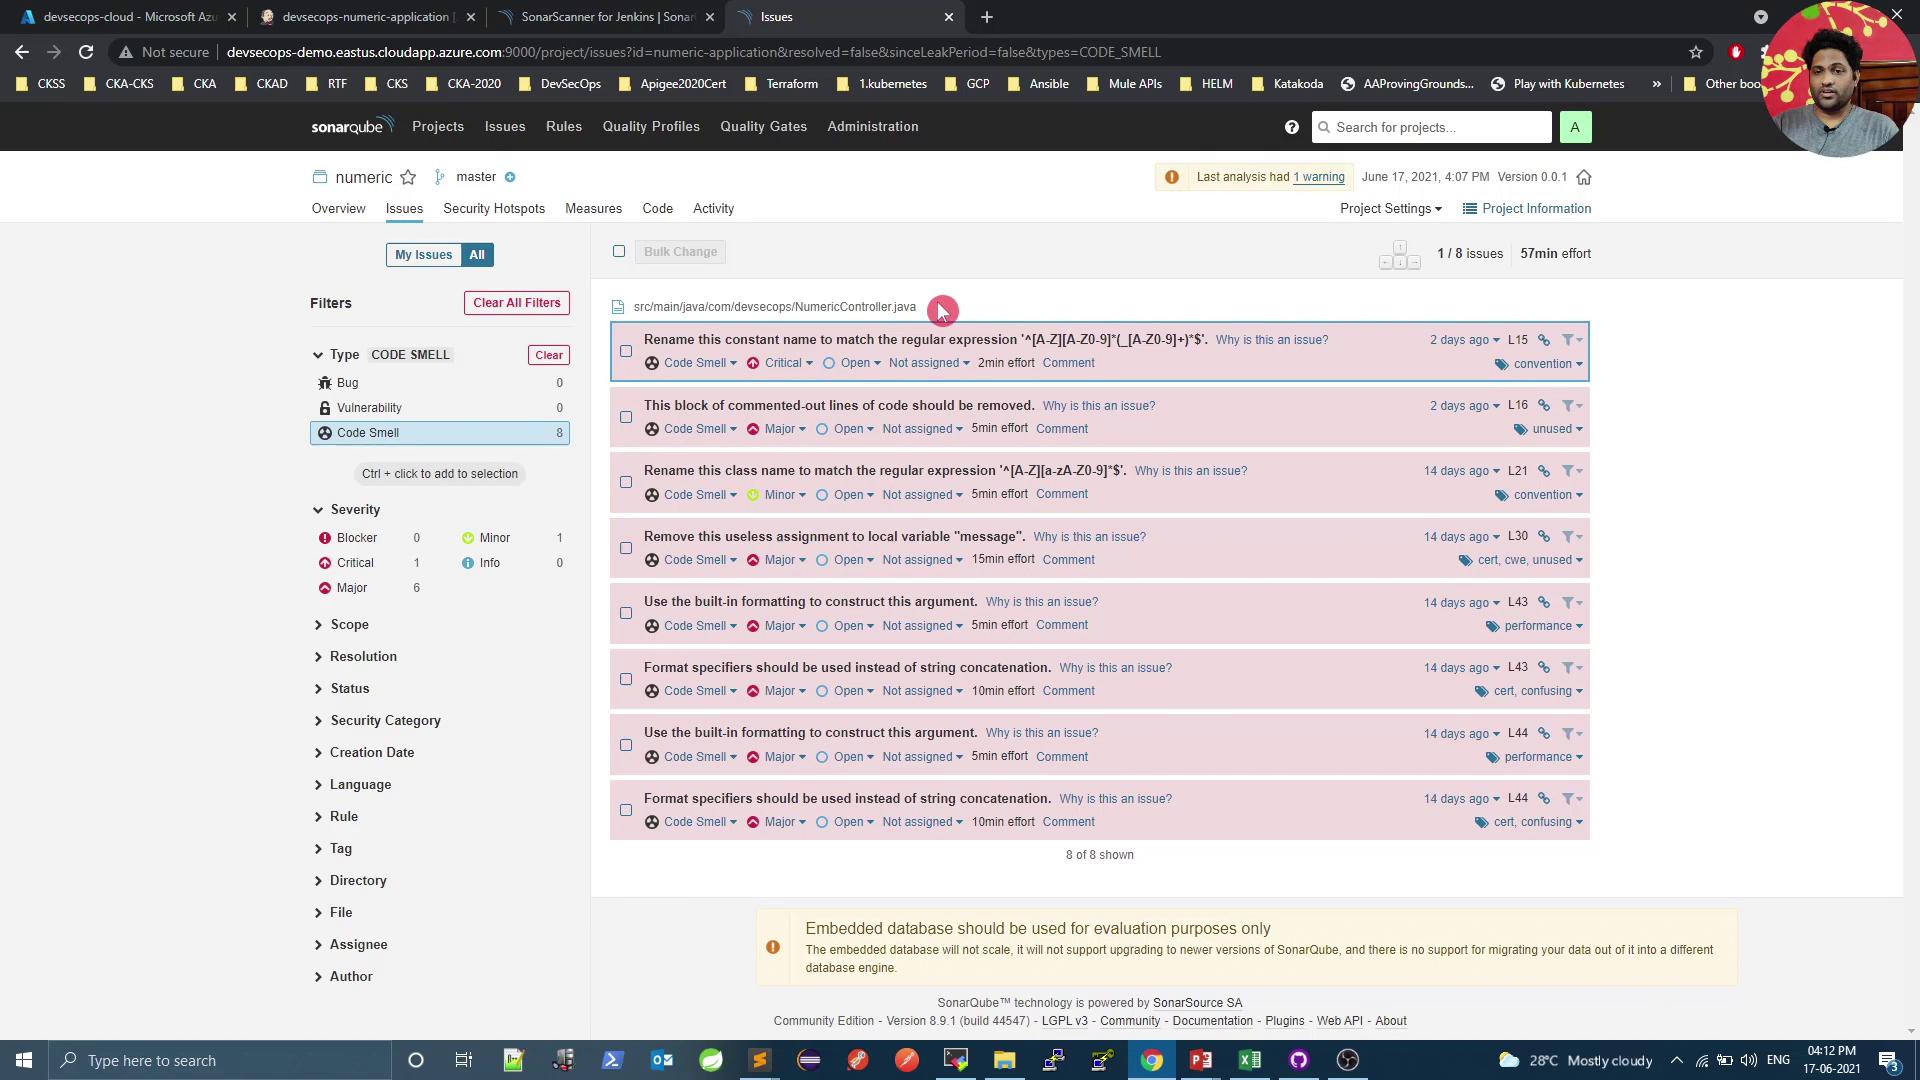Click the favorite star next to numeric
1920x1080 pixels.
click(408, 177)
